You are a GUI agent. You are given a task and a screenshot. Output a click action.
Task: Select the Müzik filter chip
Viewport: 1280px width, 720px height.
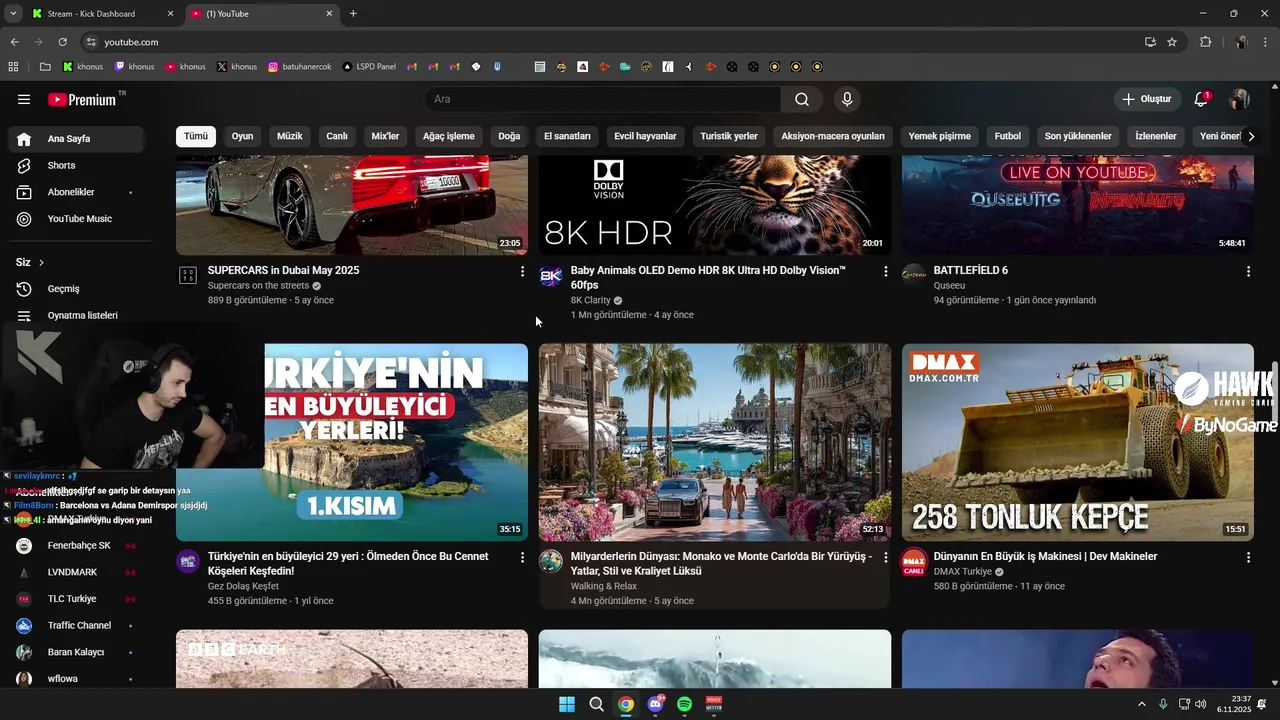click(289, 137)
